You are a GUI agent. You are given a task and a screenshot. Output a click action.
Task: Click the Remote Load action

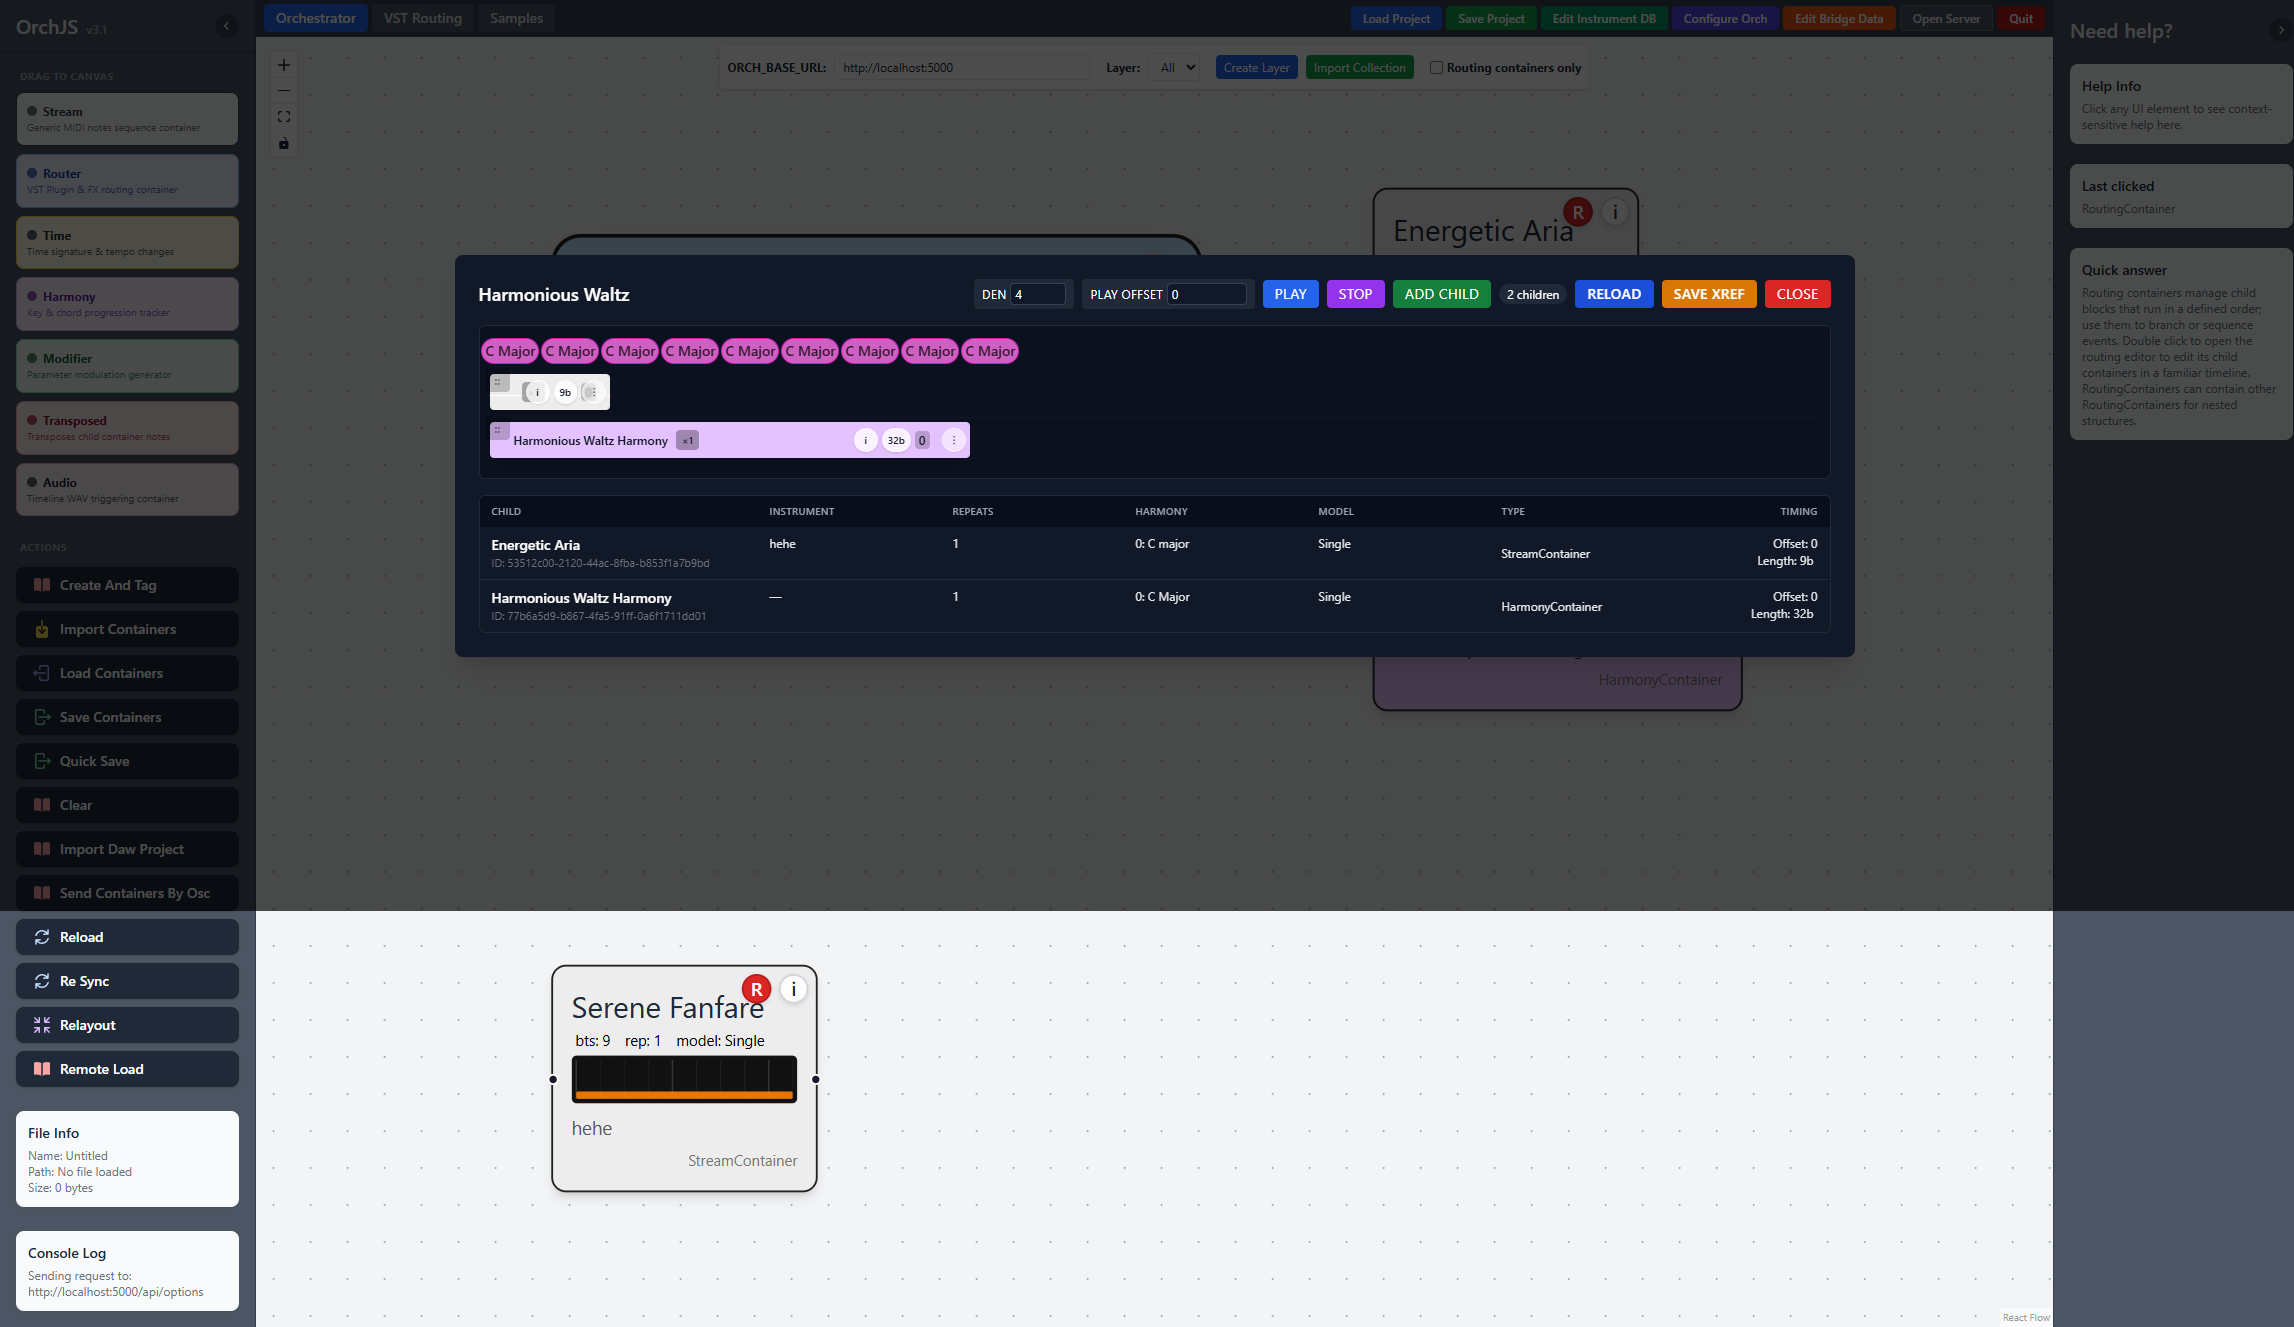point(127,1069)
